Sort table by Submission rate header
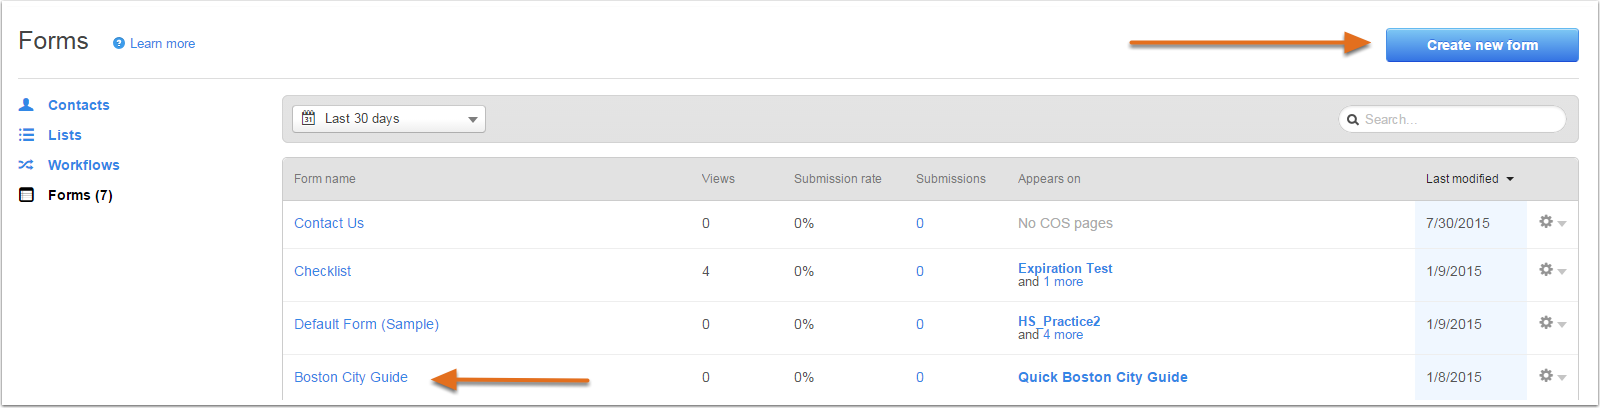Image resolution: width=1600 pixels, height=408 pixels. [x=838, y=179]
